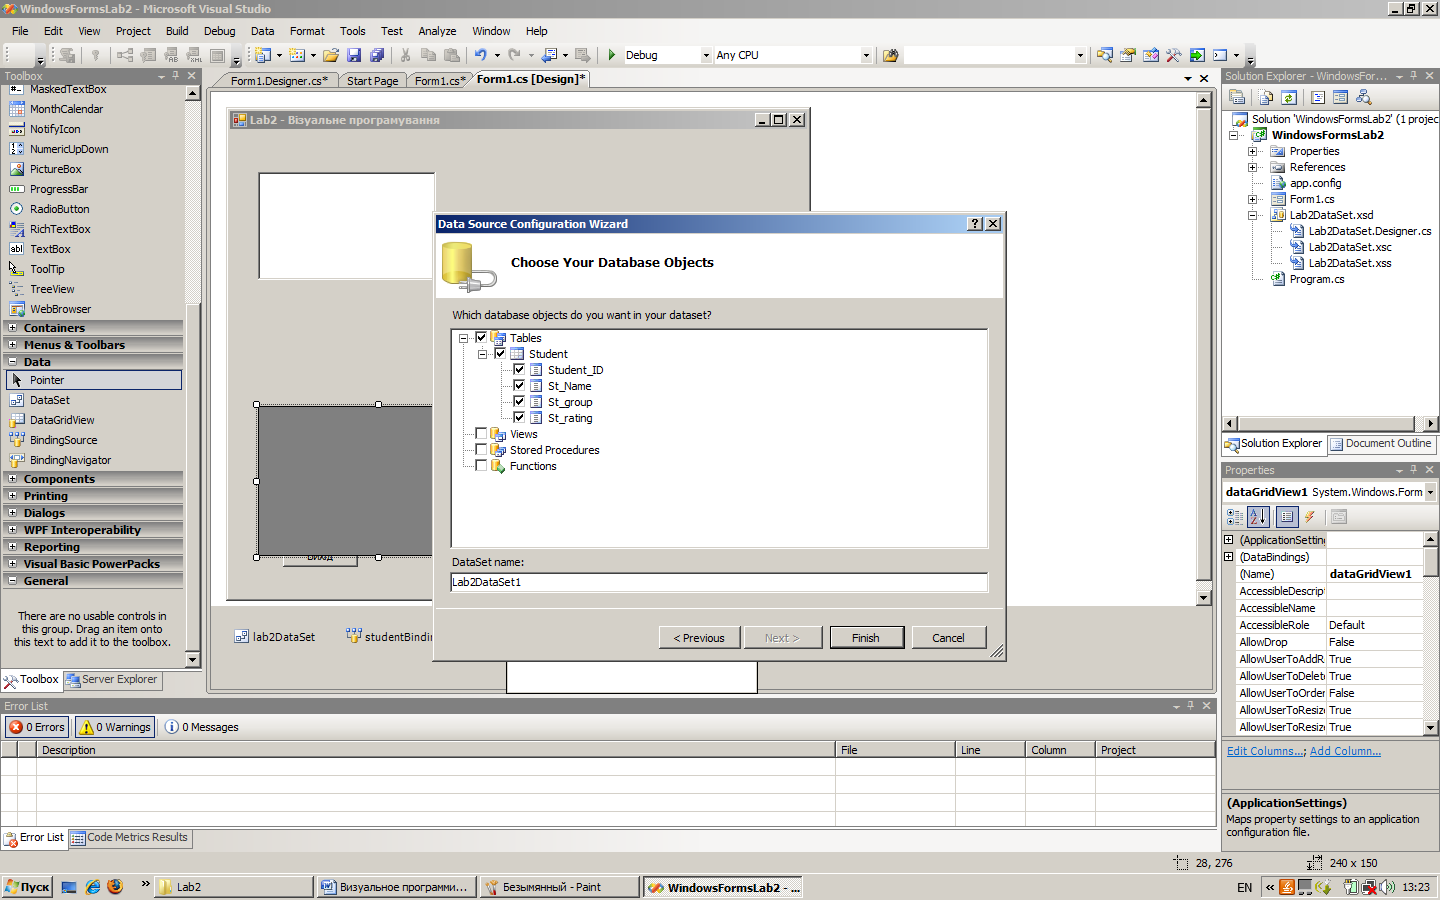Open Internet Explorer from quick launch

tap(93, 887)
